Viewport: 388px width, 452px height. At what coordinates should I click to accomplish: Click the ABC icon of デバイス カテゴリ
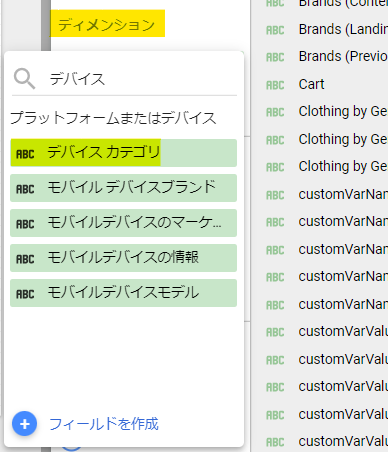click(25, 154)
